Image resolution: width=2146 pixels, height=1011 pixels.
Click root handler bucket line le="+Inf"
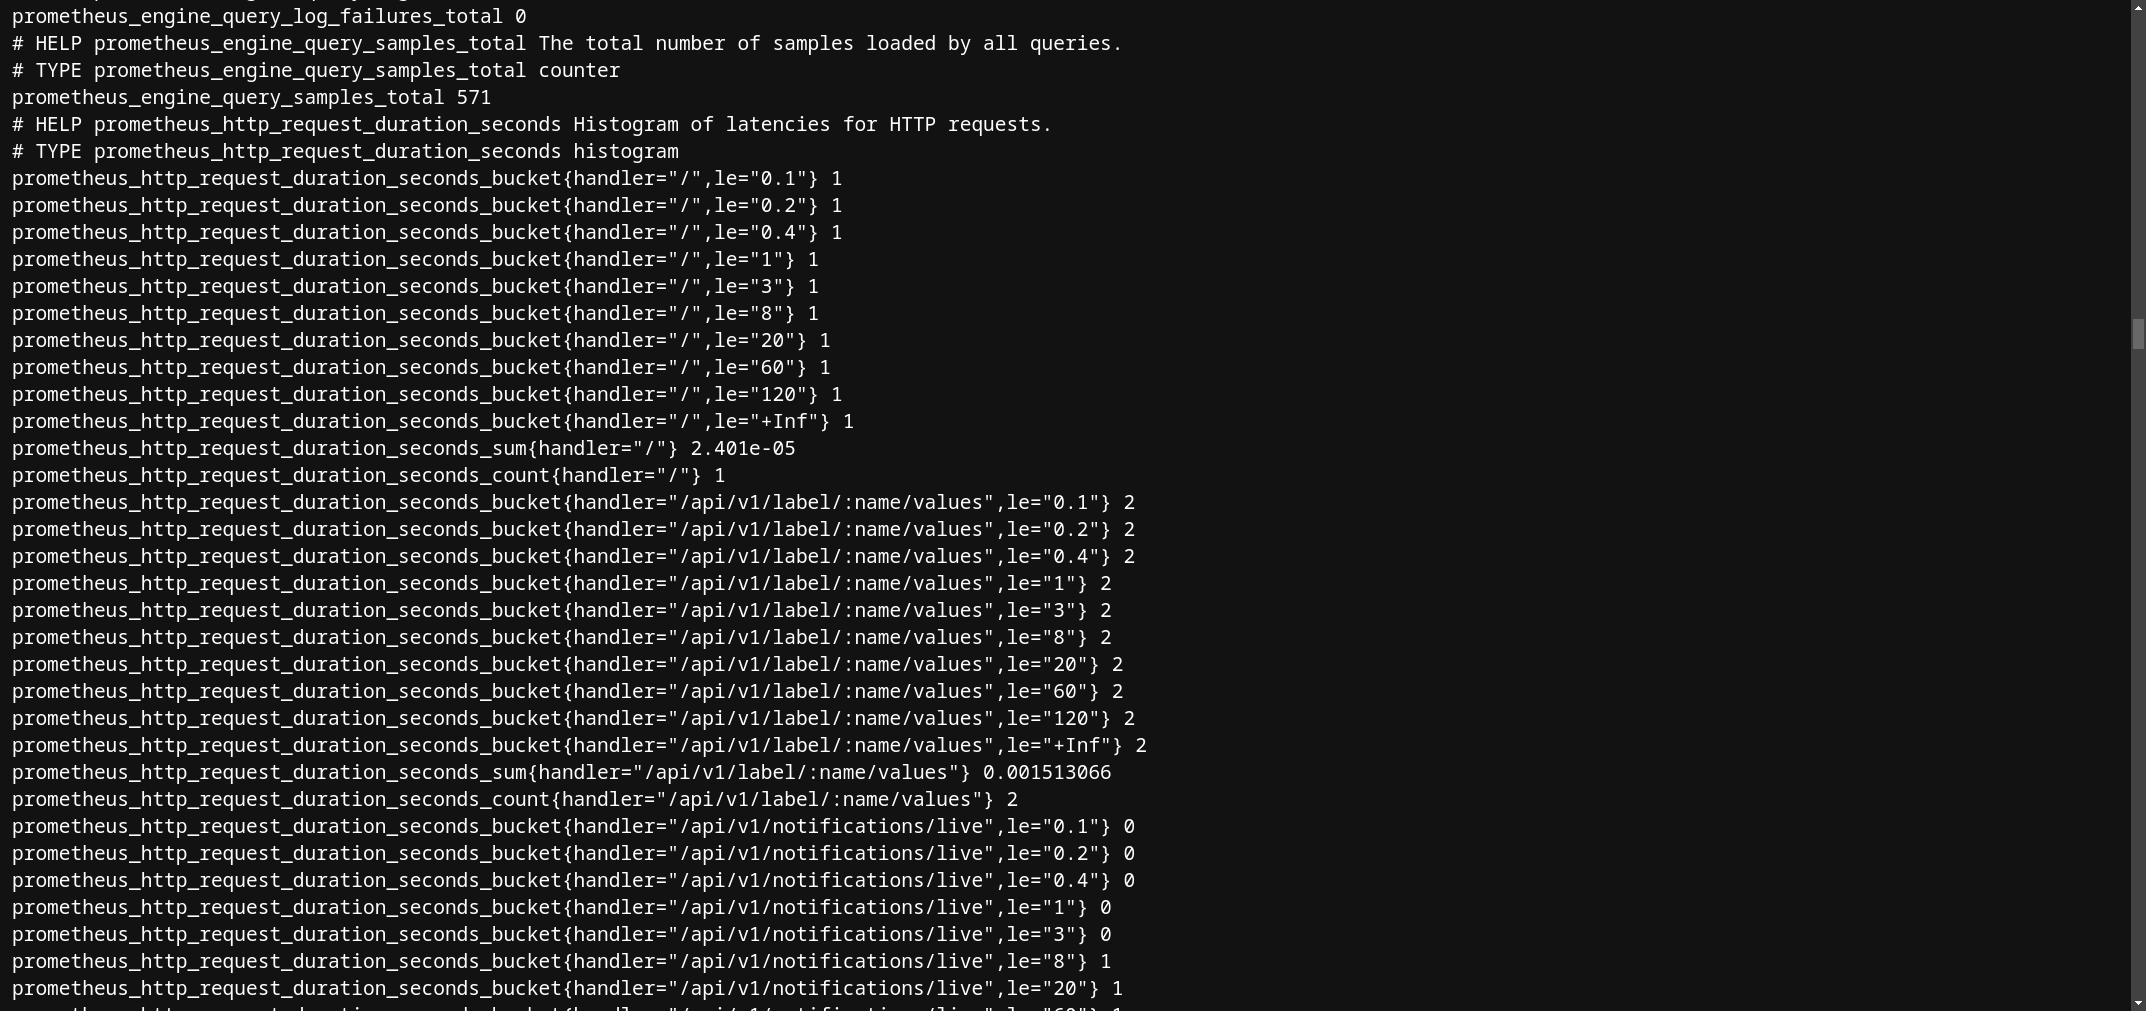[432, 422]
